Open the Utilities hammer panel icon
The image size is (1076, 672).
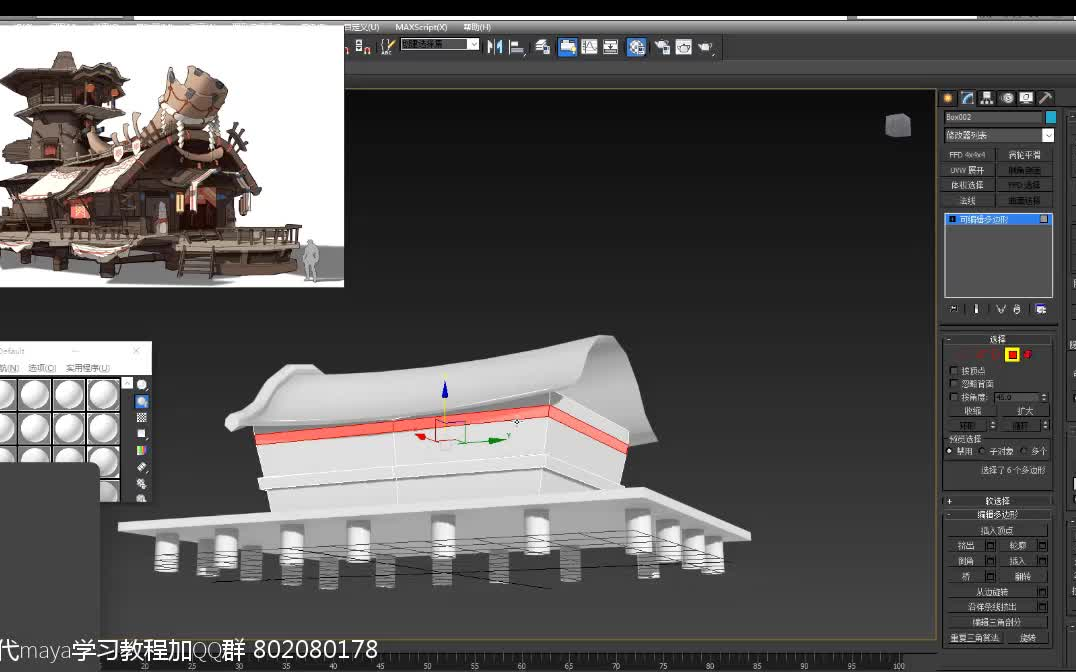click(1046, 97)
